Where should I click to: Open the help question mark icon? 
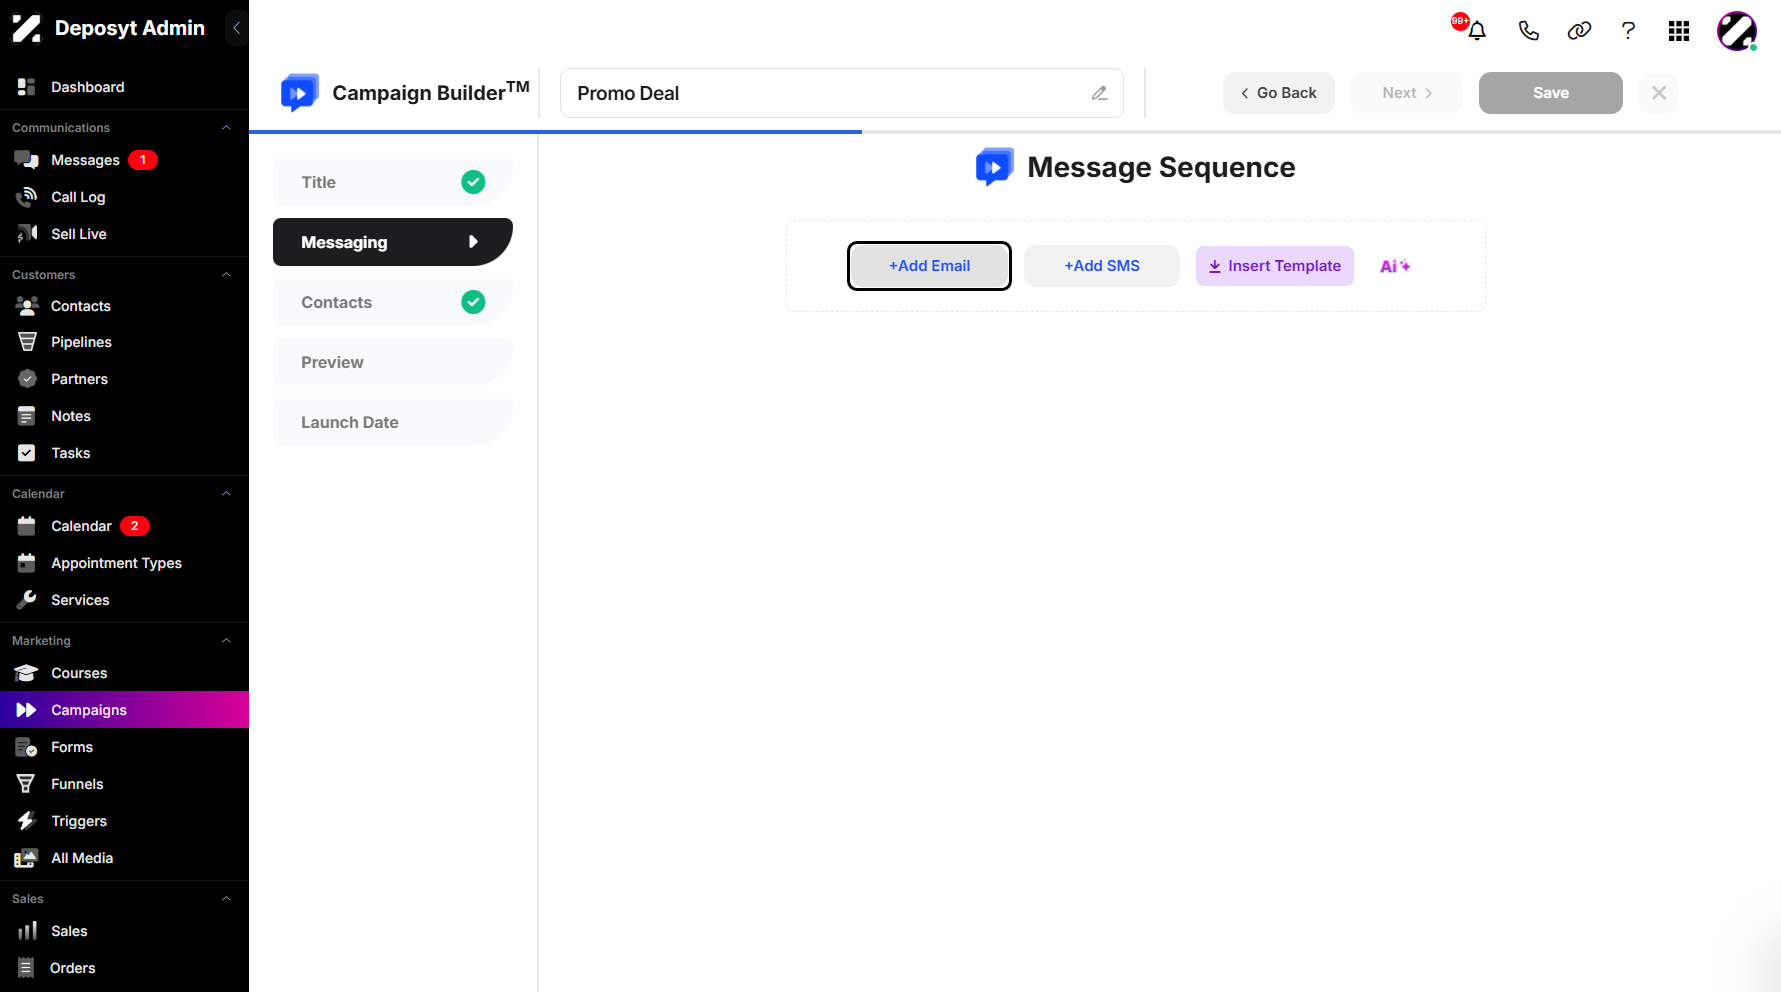click(x=1628, y=31)
